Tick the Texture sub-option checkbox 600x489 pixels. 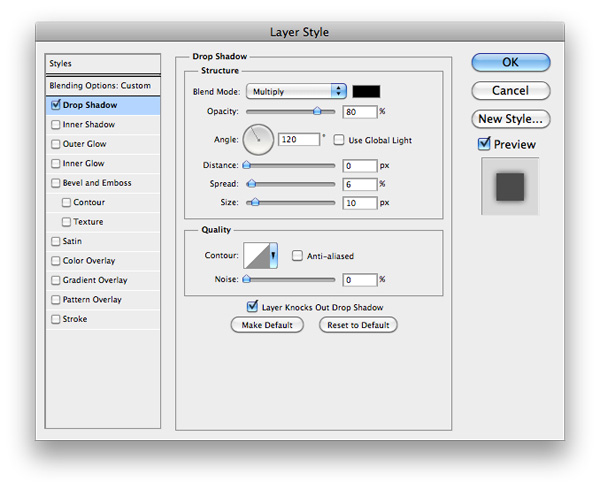point(66,222)
